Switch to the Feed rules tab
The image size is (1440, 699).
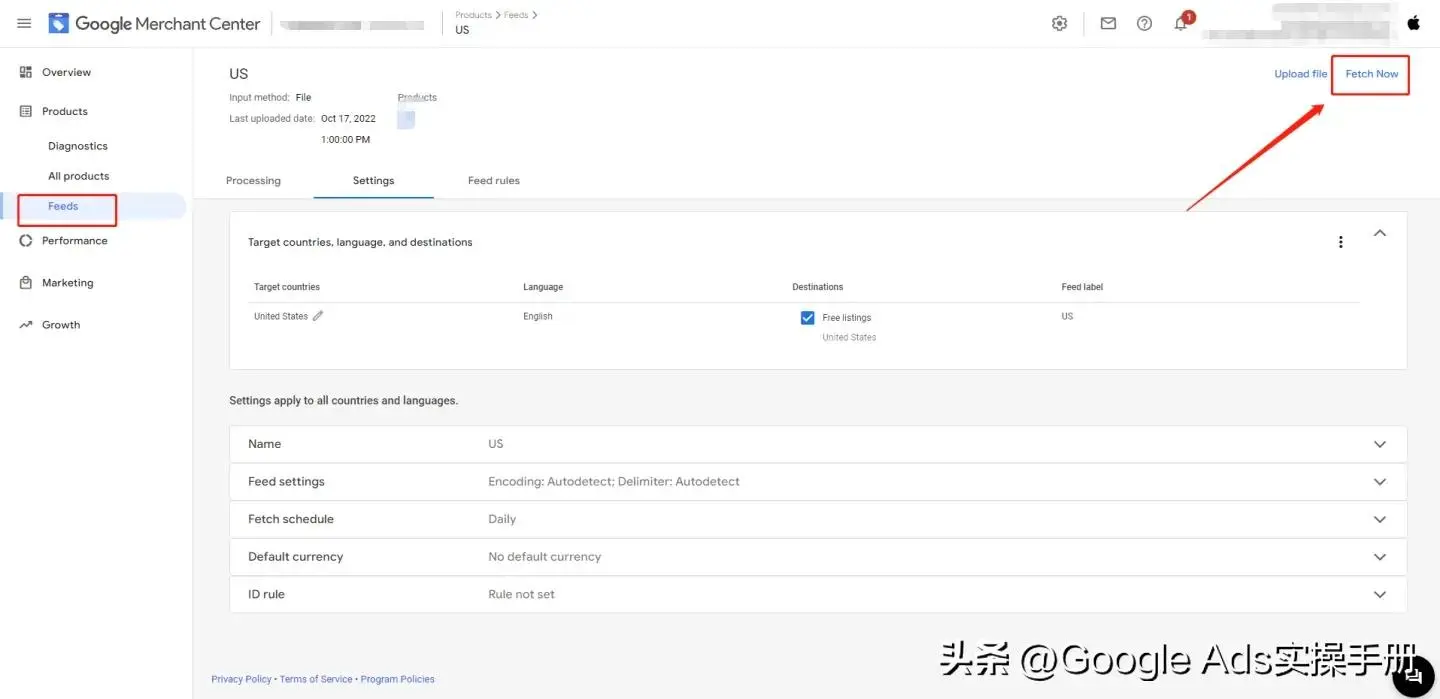coord(494,181)
